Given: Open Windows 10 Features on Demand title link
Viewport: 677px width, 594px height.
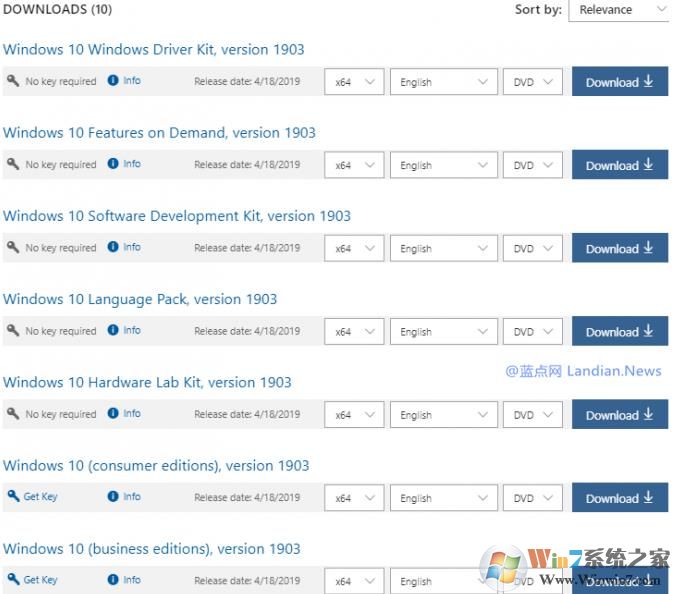Looking at the screenshot, I should coord(159,133).
